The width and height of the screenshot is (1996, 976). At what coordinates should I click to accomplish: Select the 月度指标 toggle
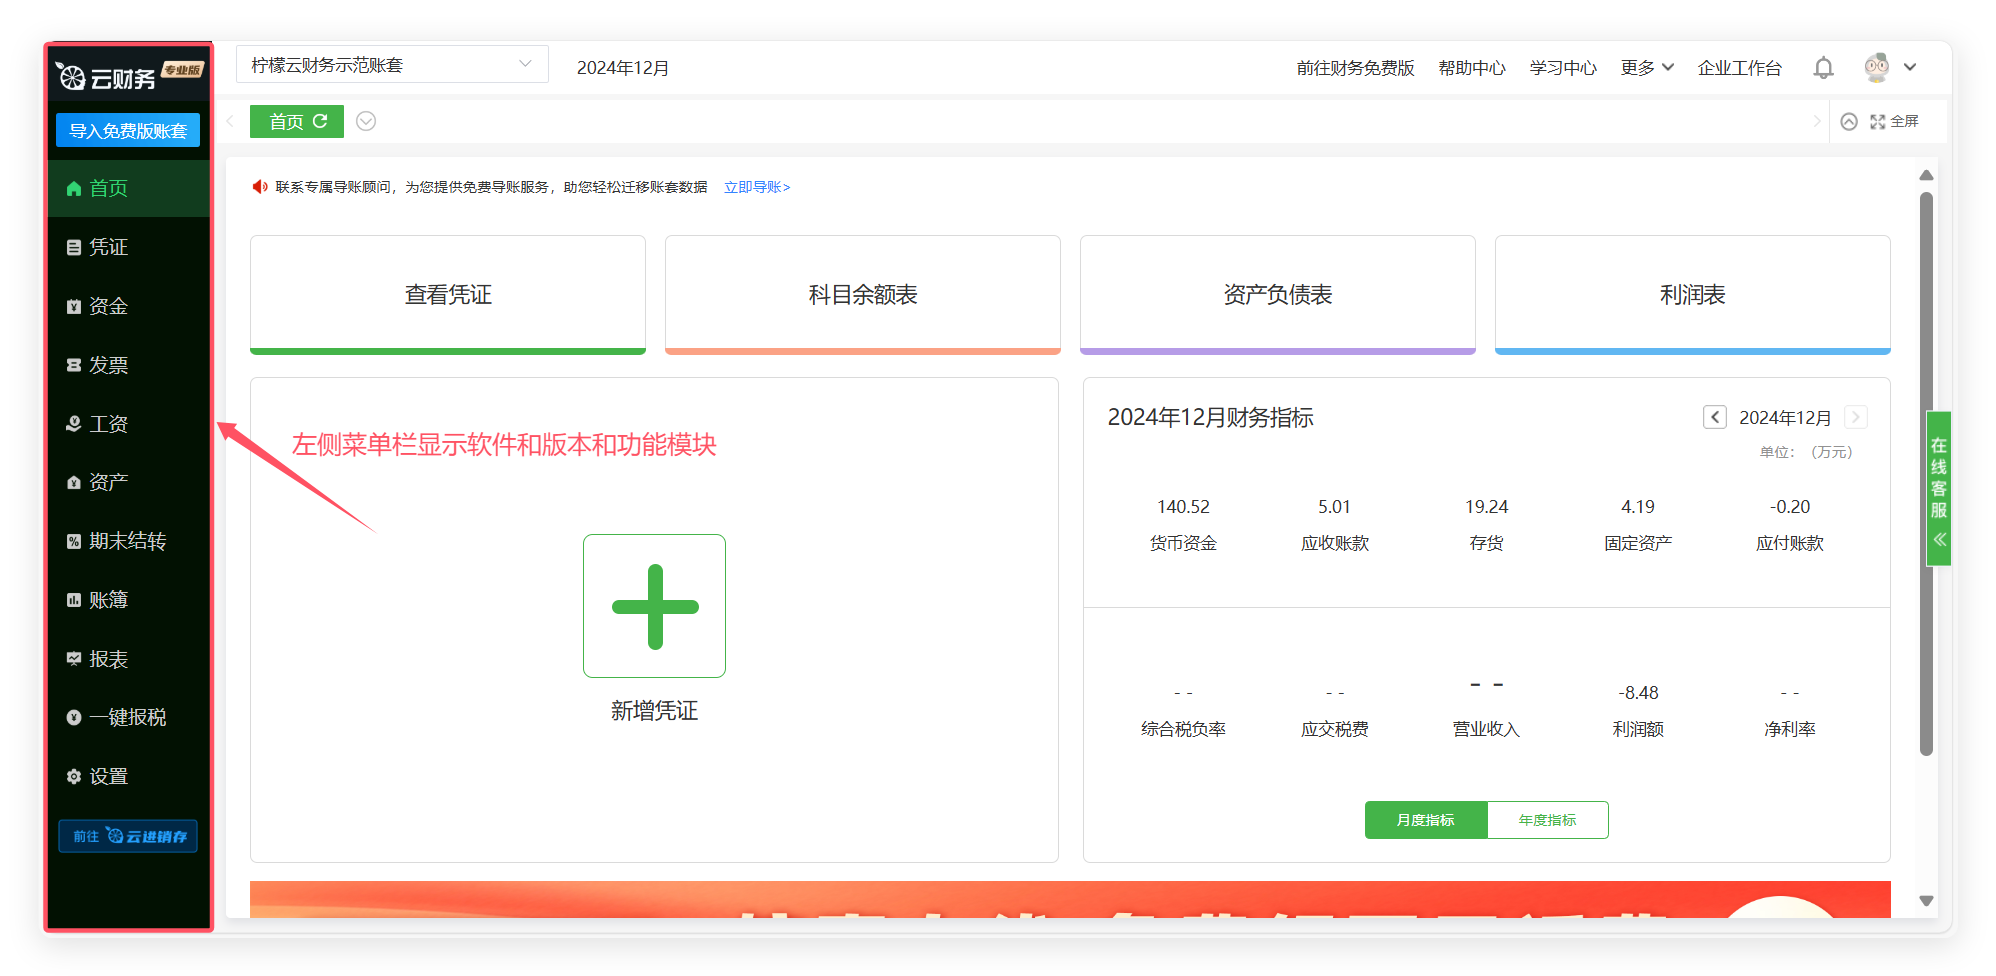click(x=1425, y=820)
